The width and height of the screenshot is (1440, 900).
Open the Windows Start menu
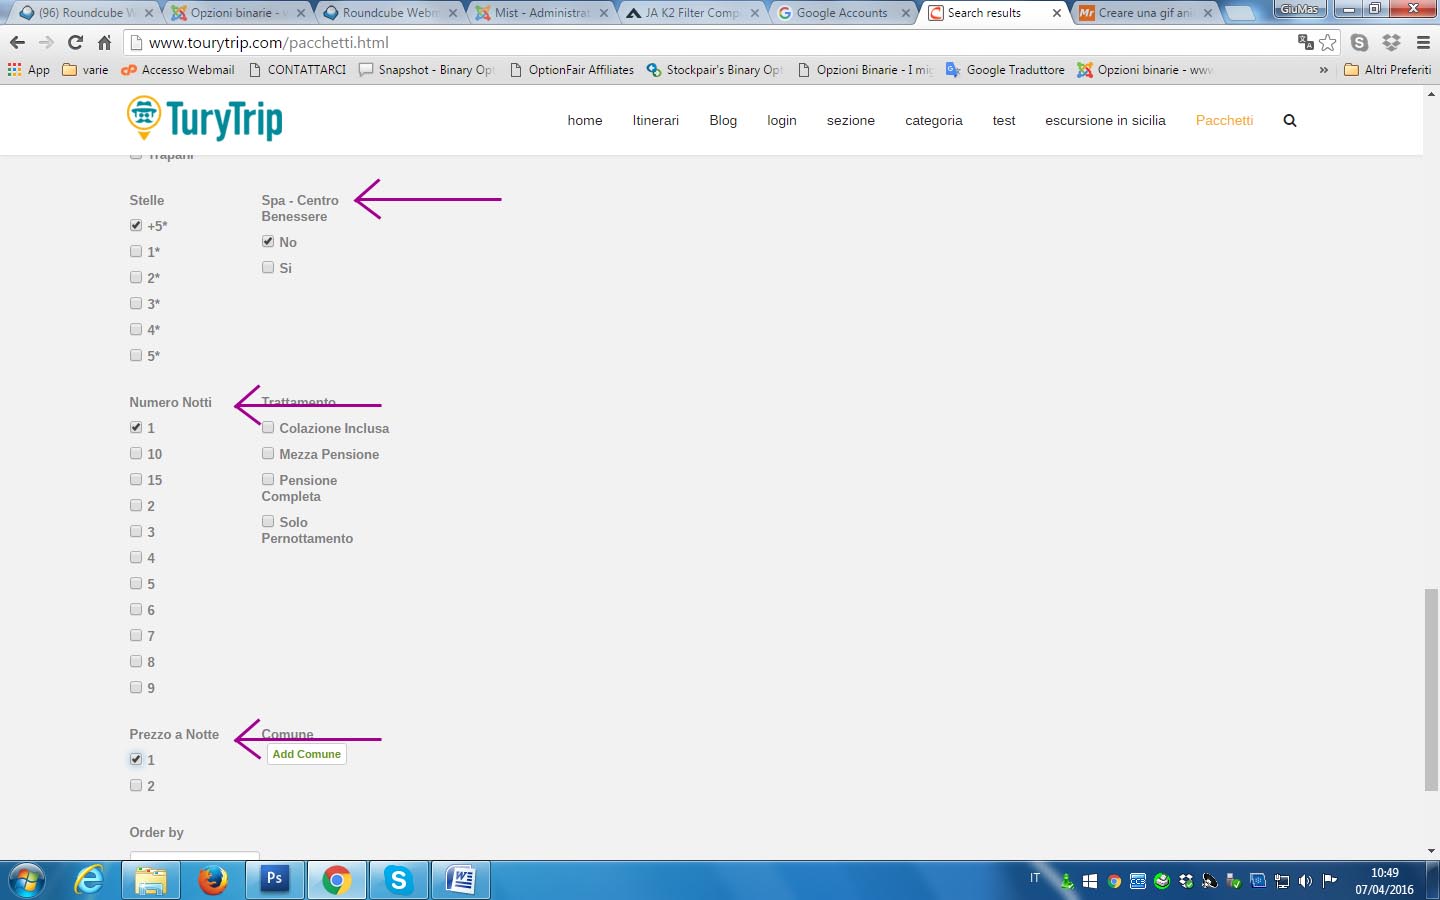(27, 880)
